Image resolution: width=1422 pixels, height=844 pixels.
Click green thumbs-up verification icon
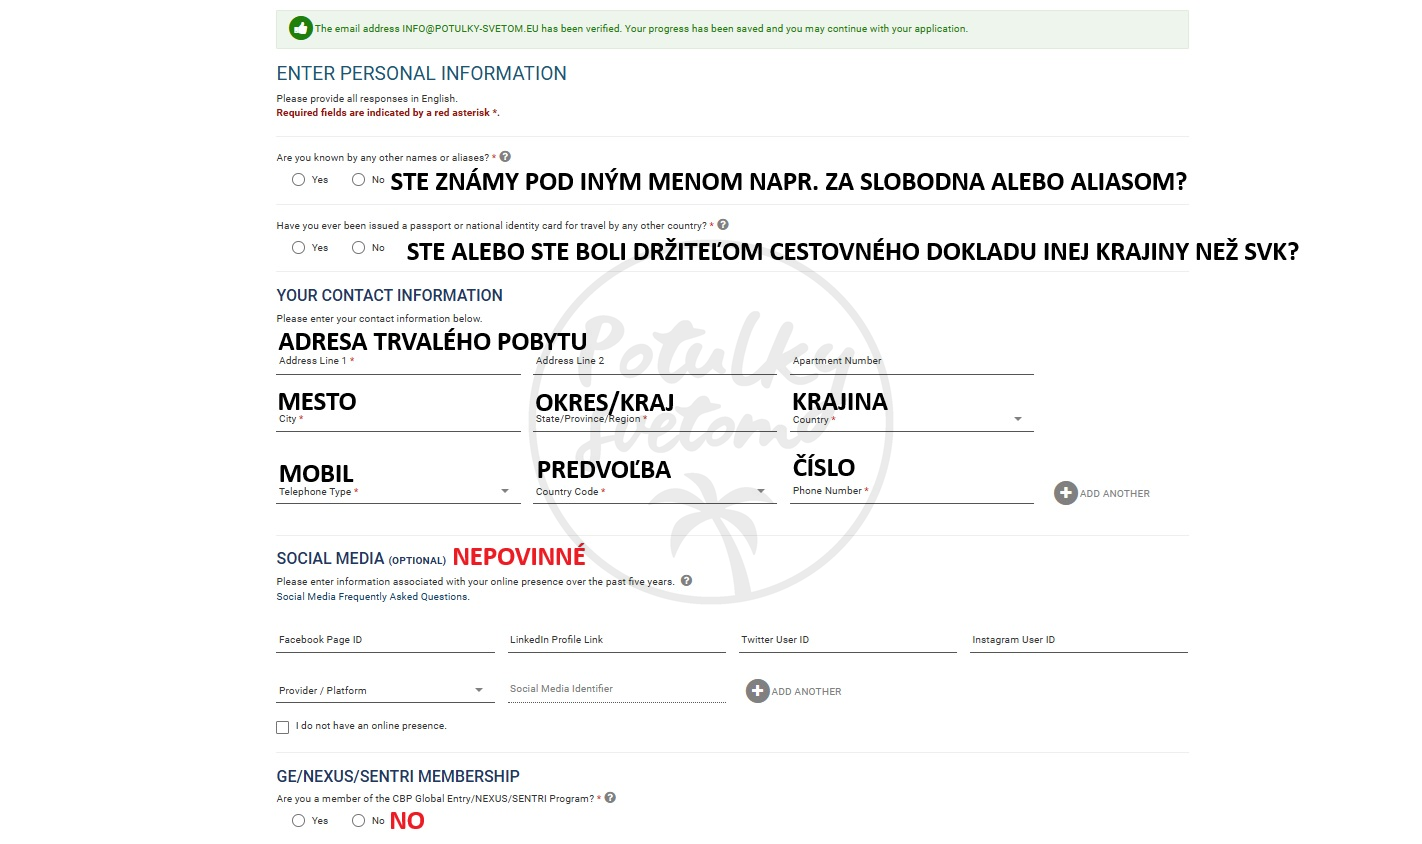301,29
